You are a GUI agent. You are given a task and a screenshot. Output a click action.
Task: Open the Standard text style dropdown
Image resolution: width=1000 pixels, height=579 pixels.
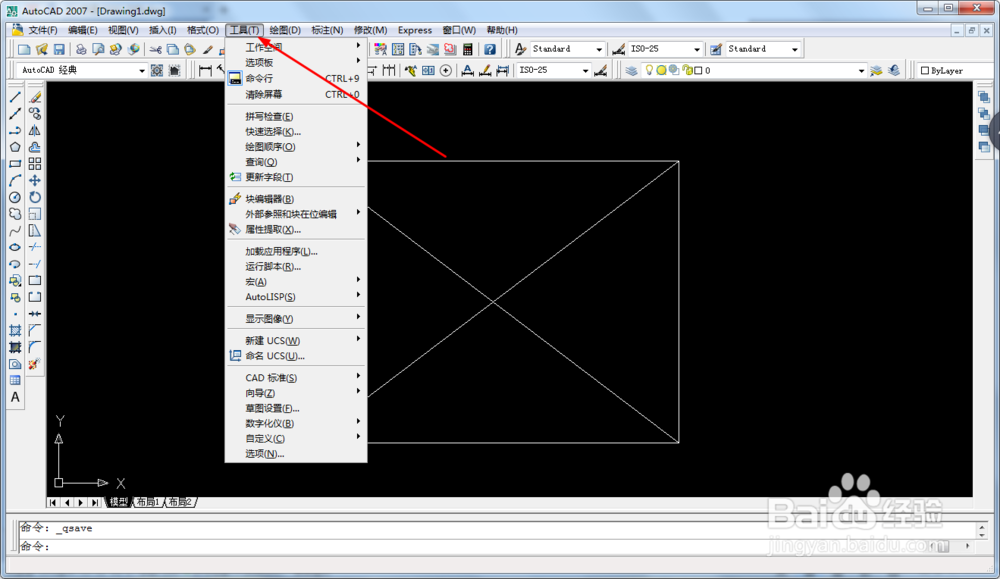(599, 49)
